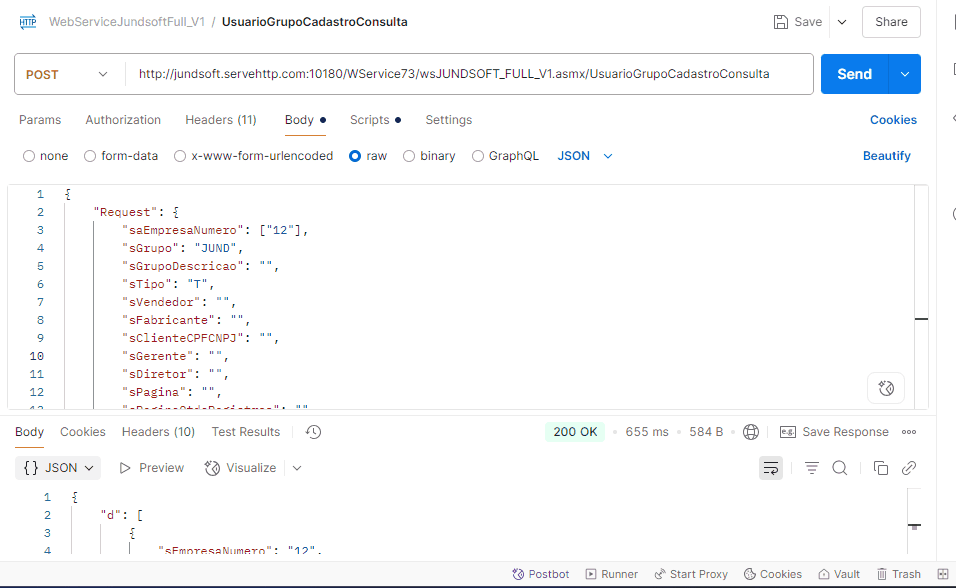Select the form-data radio button

(x=90, y=156)
